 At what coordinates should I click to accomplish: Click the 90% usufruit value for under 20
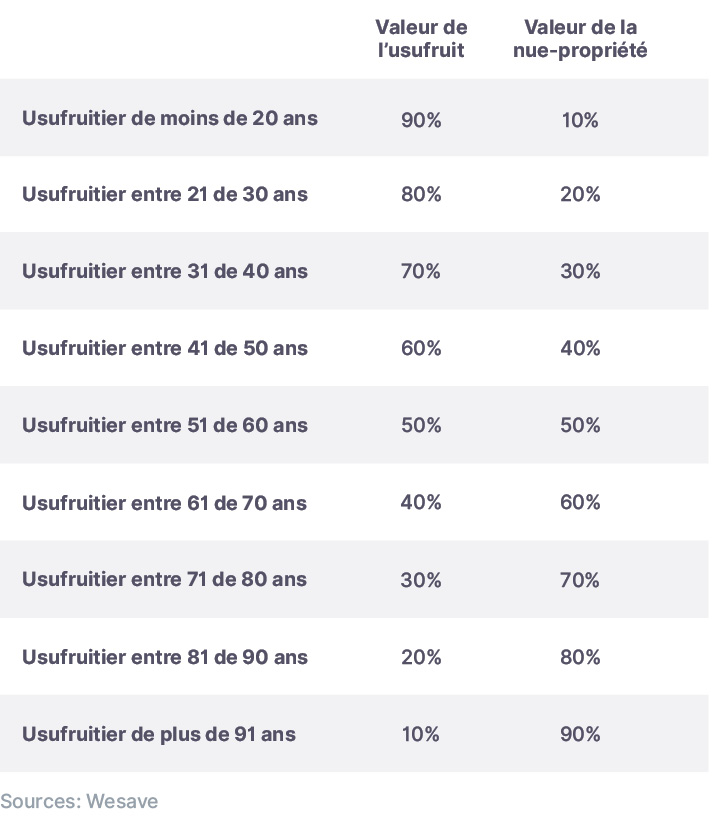(421, 120)
